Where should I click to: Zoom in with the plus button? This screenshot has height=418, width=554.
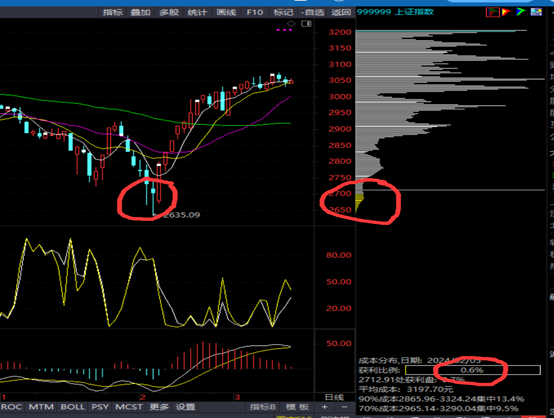coord(324,407)
